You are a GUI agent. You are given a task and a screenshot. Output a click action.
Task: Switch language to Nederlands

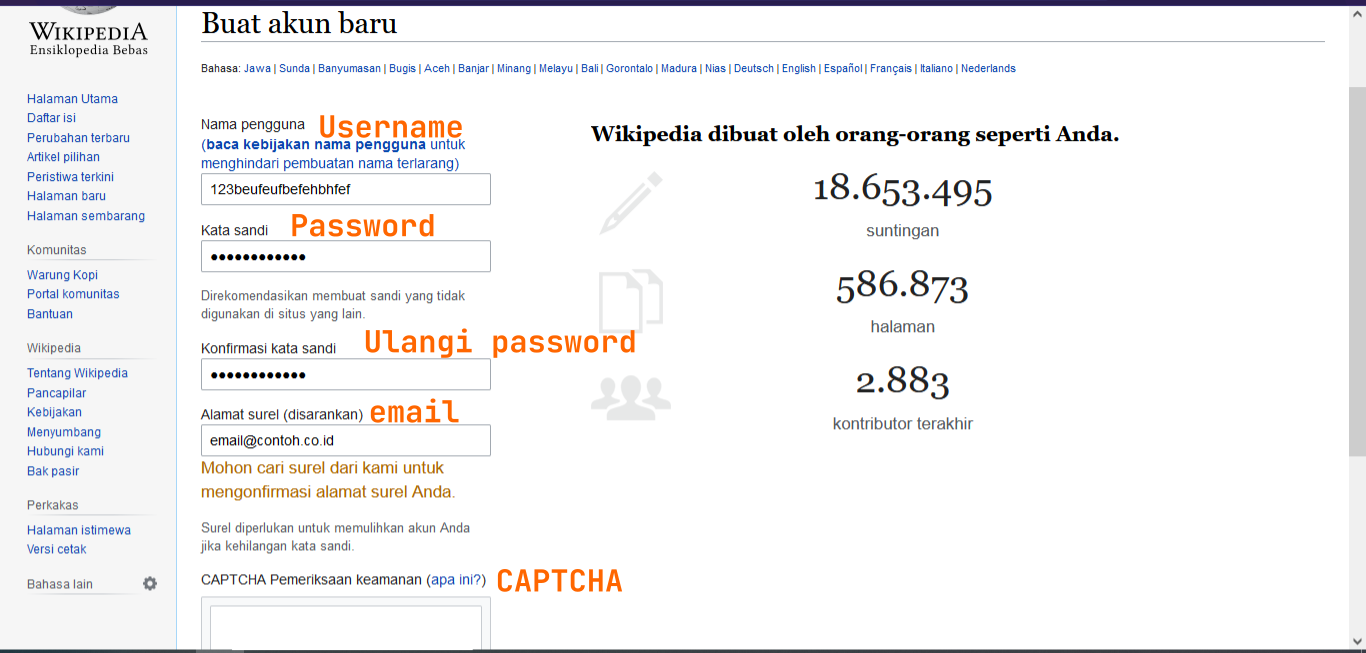click(x=988, y=69)
